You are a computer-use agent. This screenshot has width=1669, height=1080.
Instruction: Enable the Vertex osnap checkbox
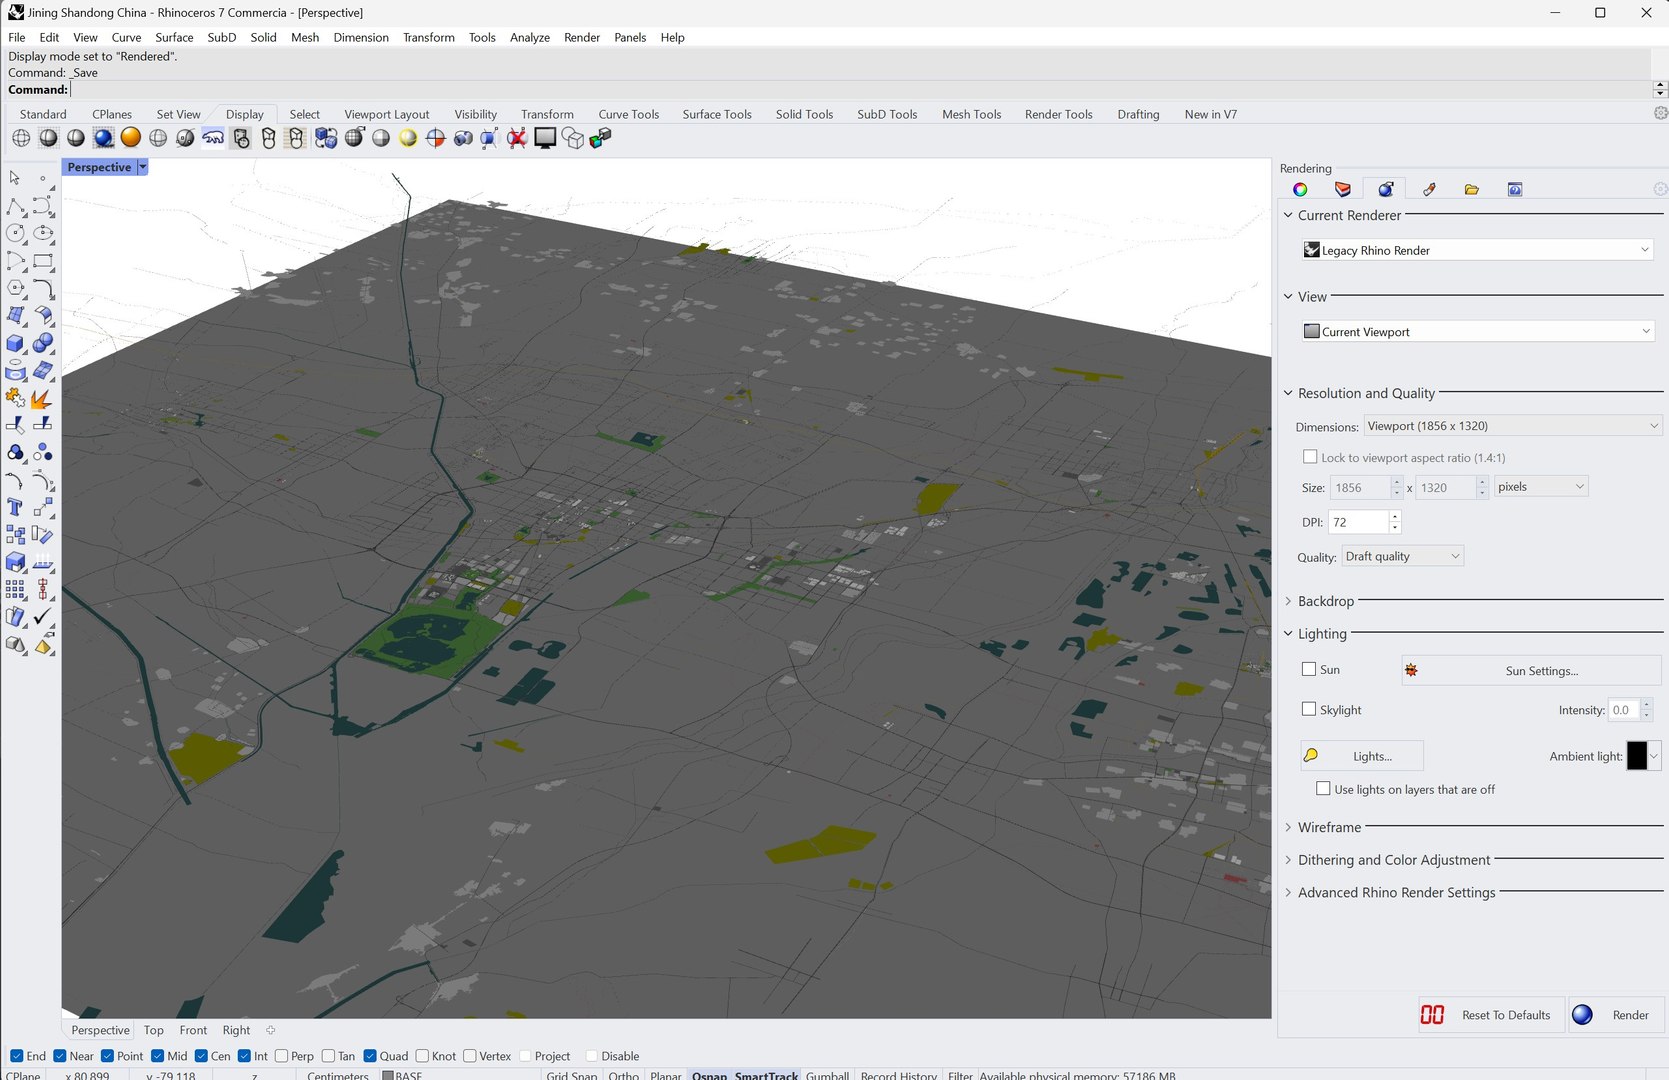470,1056
